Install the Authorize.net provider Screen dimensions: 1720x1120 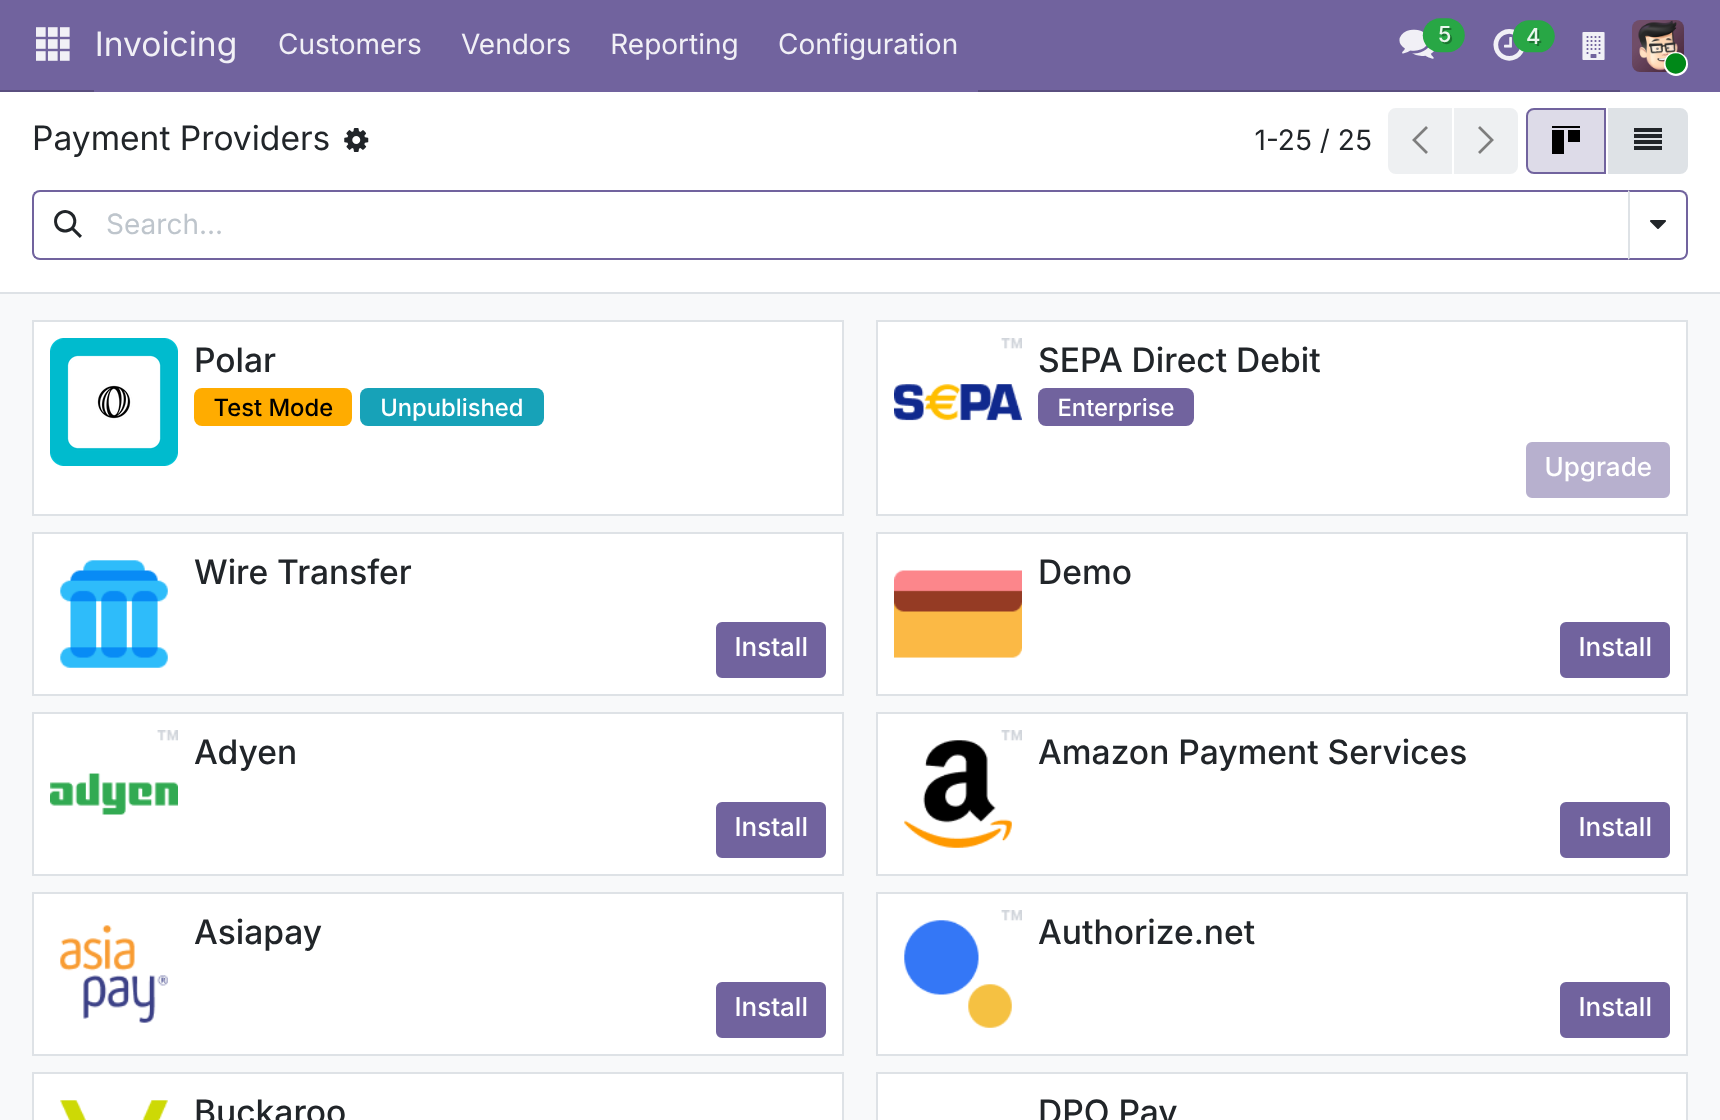coord(1615,1010)
